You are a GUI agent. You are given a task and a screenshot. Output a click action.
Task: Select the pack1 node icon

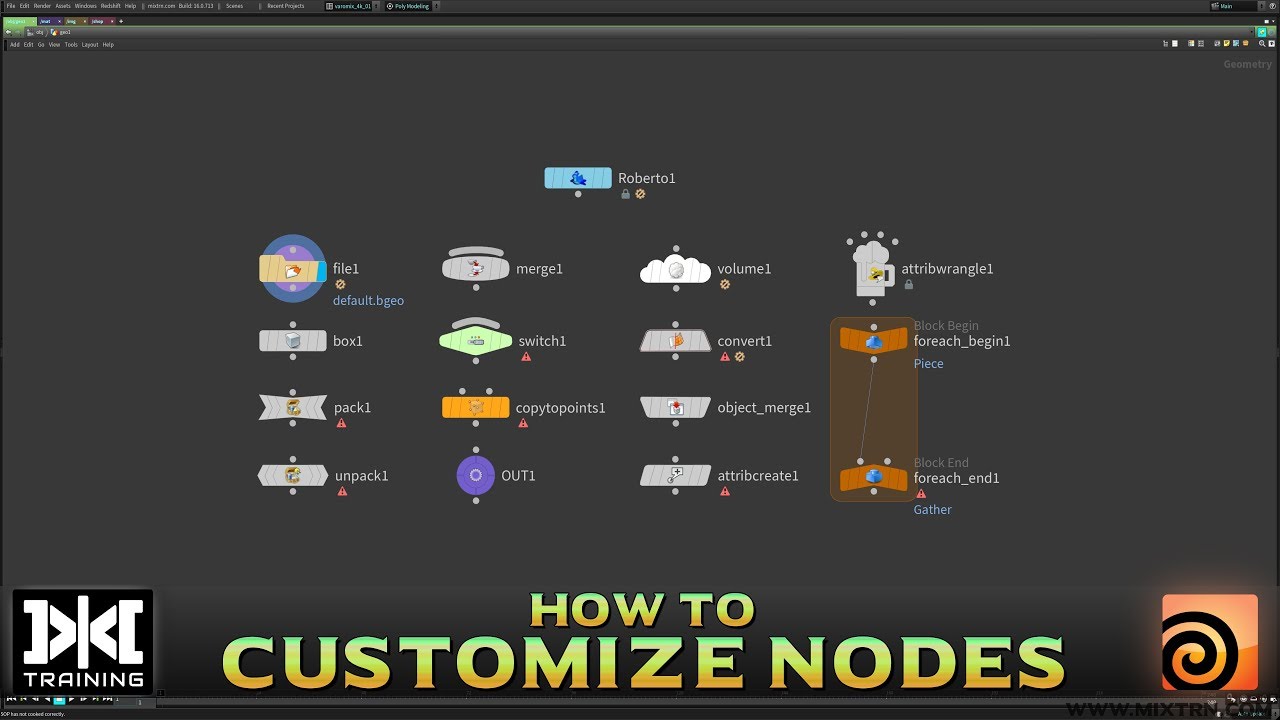tap(293, 408)
